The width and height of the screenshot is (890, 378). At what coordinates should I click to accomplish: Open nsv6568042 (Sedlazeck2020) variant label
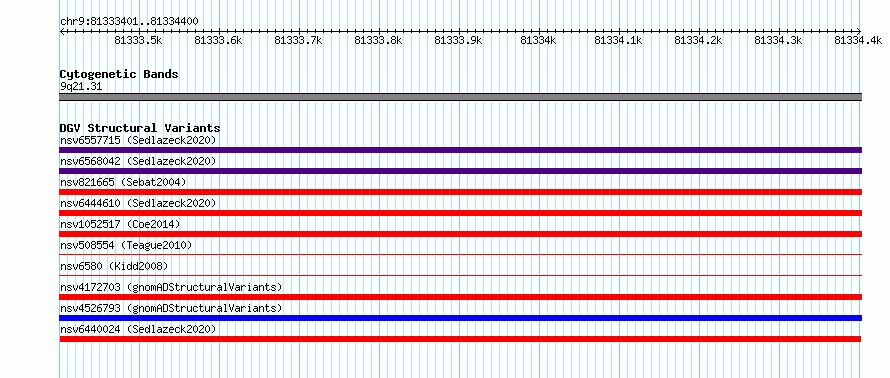(x=138, y=161)
